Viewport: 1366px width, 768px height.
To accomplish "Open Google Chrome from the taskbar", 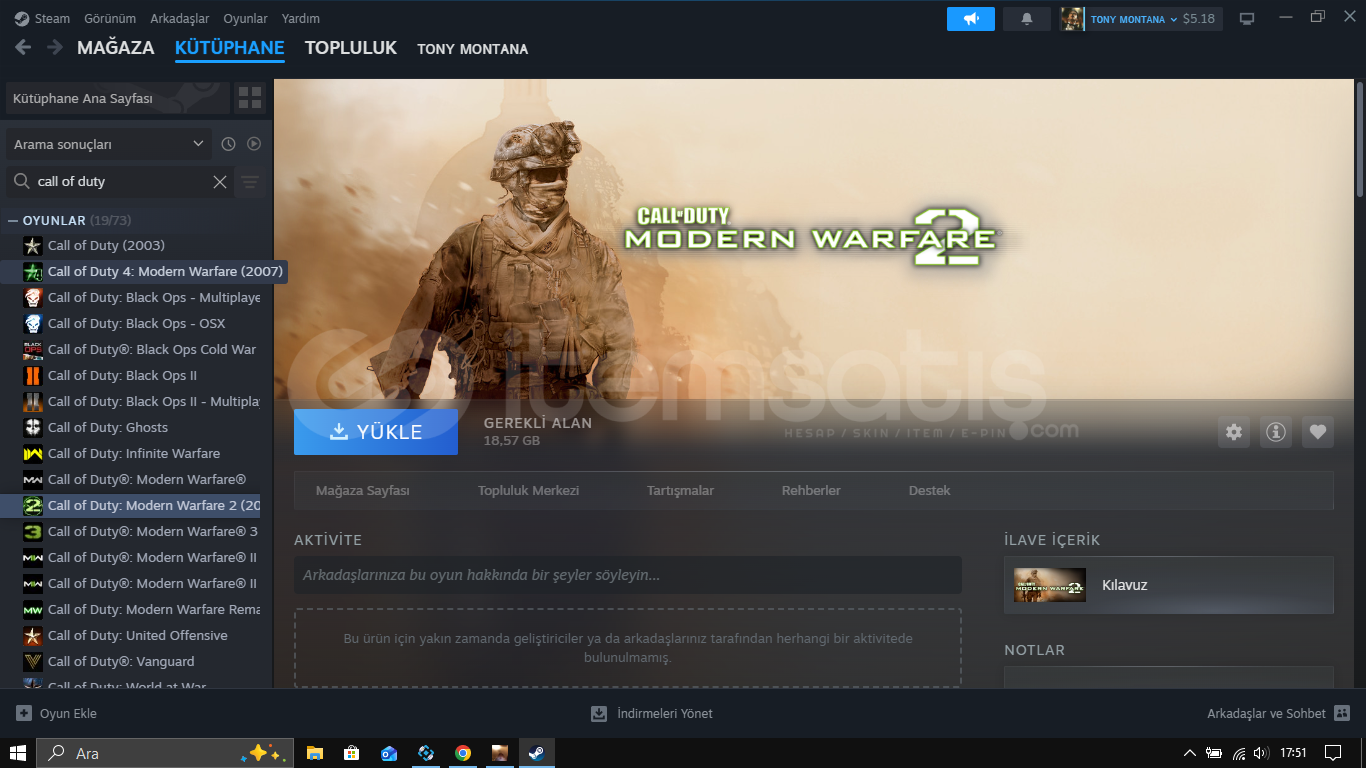I will 462,753.
